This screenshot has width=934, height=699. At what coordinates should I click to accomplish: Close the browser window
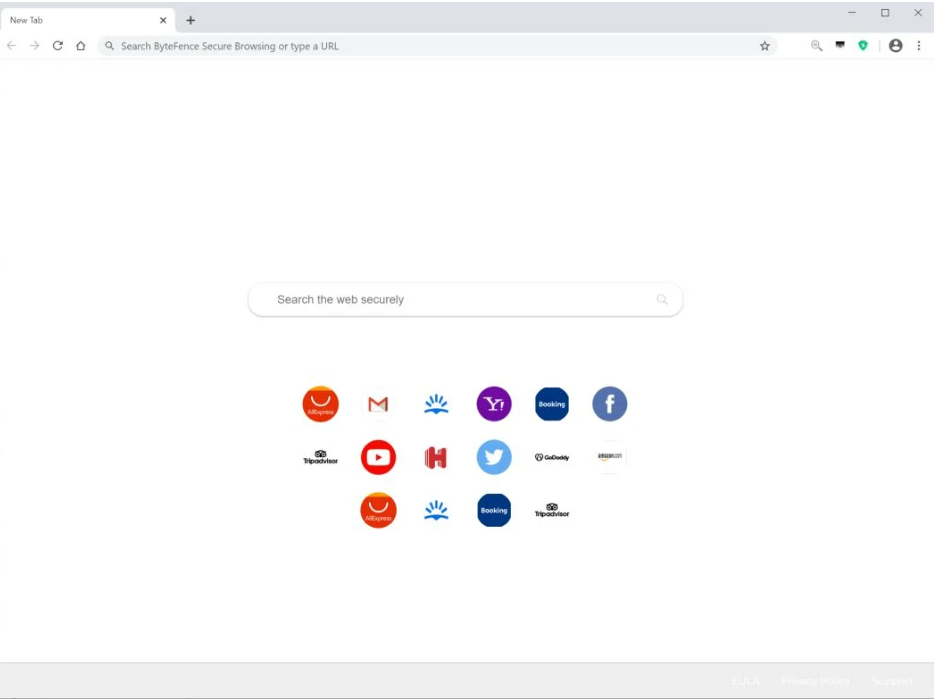918,13
